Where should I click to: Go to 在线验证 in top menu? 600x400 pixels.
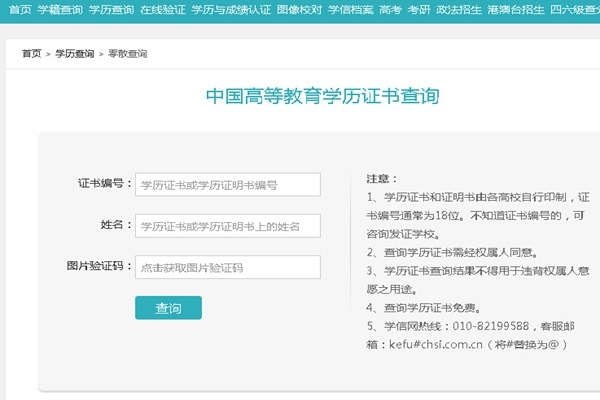[162, 9]
